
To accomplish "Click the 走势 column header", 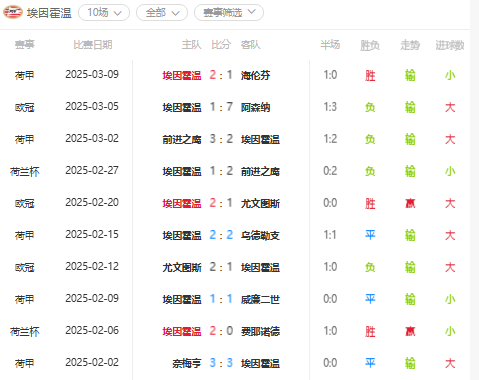I will (410, 45).
